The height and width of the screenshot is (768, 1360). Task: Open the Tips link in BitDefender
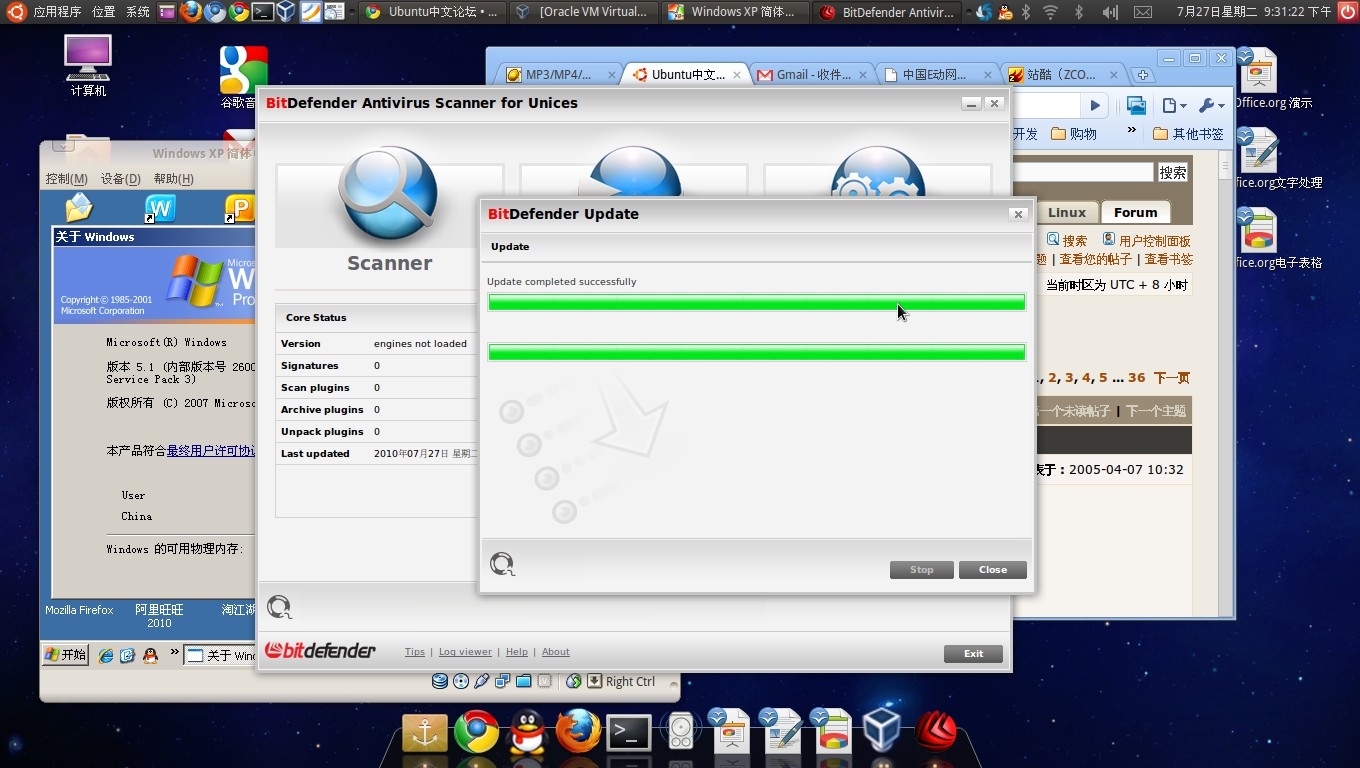tap(415, 652)
